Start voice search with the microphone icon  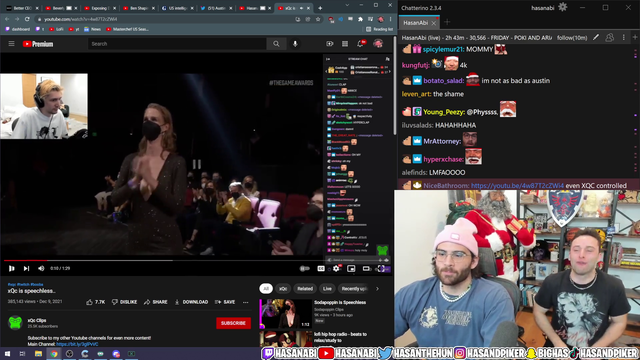[x=295, y=44]
